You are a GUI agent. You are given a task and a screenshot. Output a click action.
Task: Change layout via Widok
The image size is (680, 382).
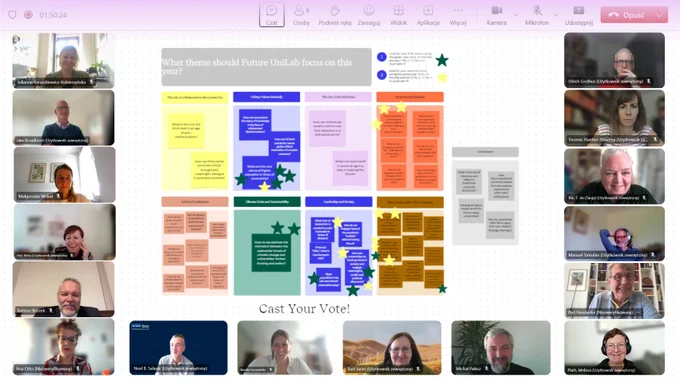coord(399,15)
